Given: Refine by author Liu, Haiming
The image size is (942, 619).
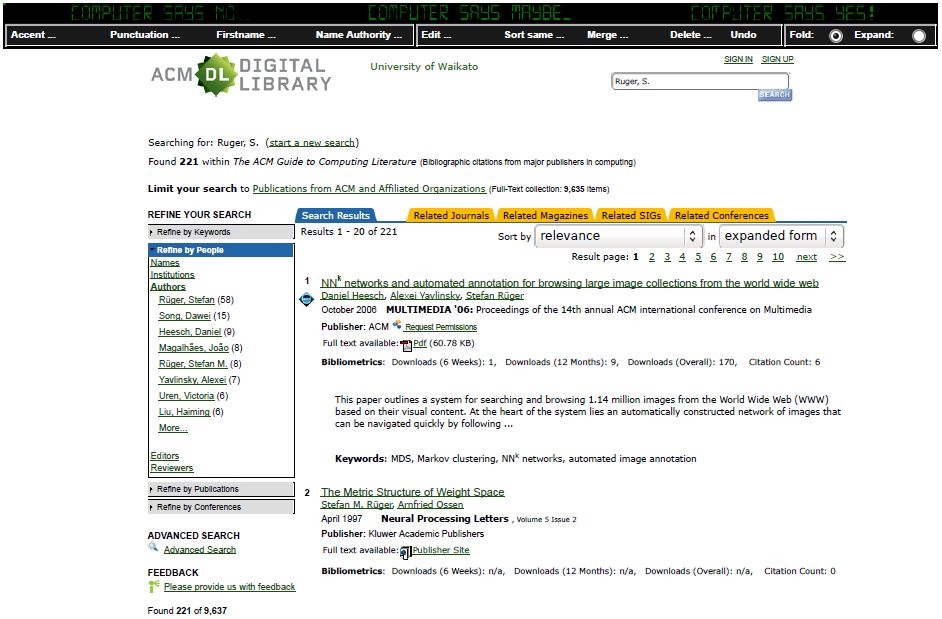Looking at the screenshot, I should click(x=184, y=412).
